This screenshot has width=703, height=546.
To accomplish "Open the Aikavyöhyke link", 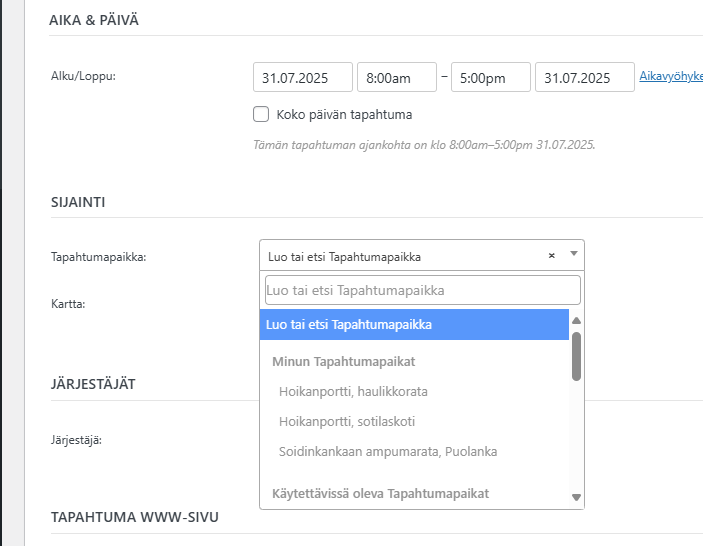I will 670,77.
